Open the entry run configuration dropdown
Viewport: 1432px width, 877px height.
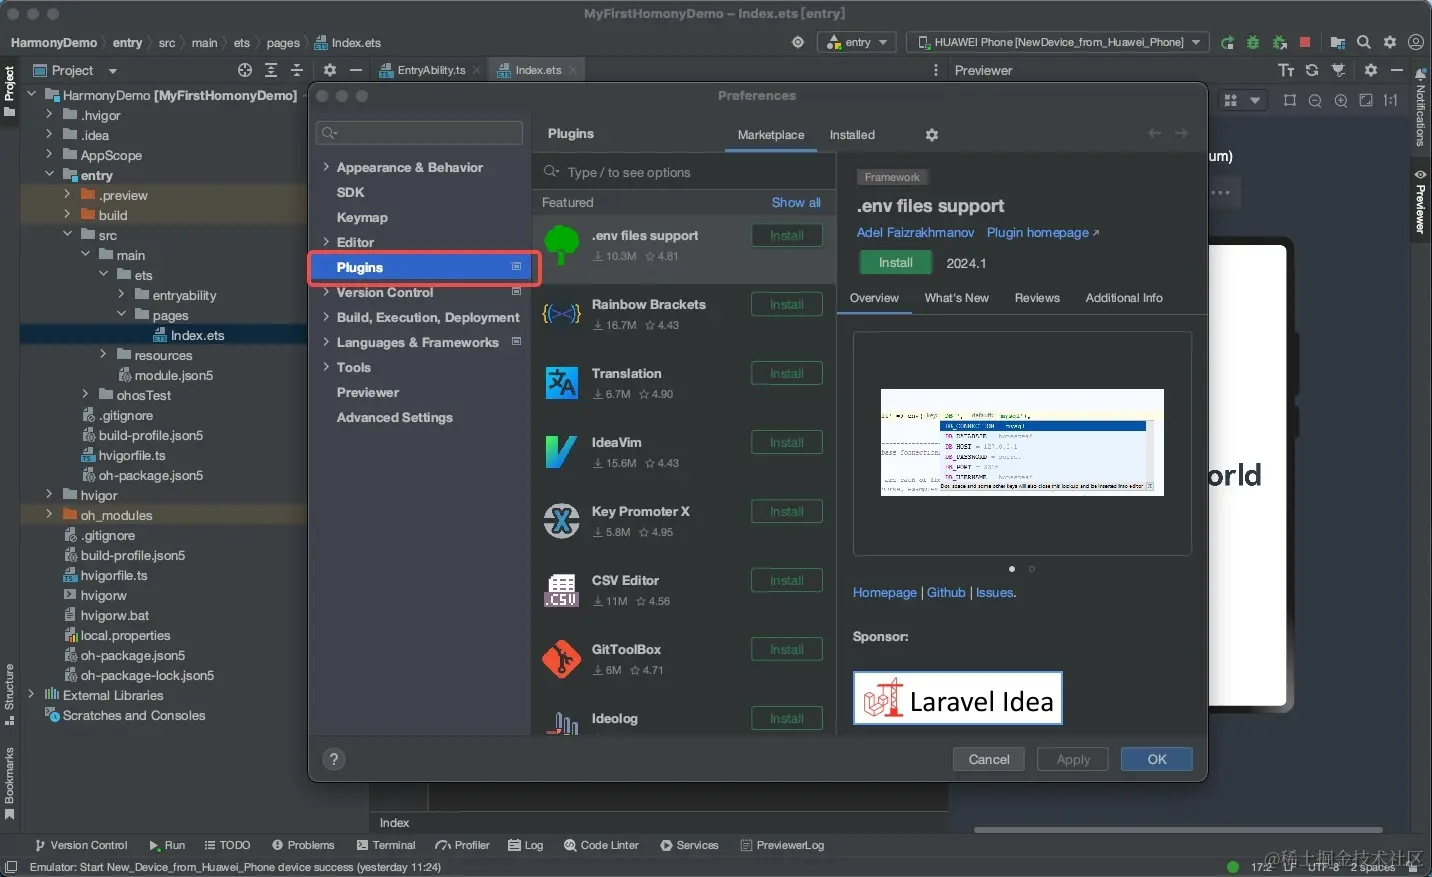pos(857,43)
